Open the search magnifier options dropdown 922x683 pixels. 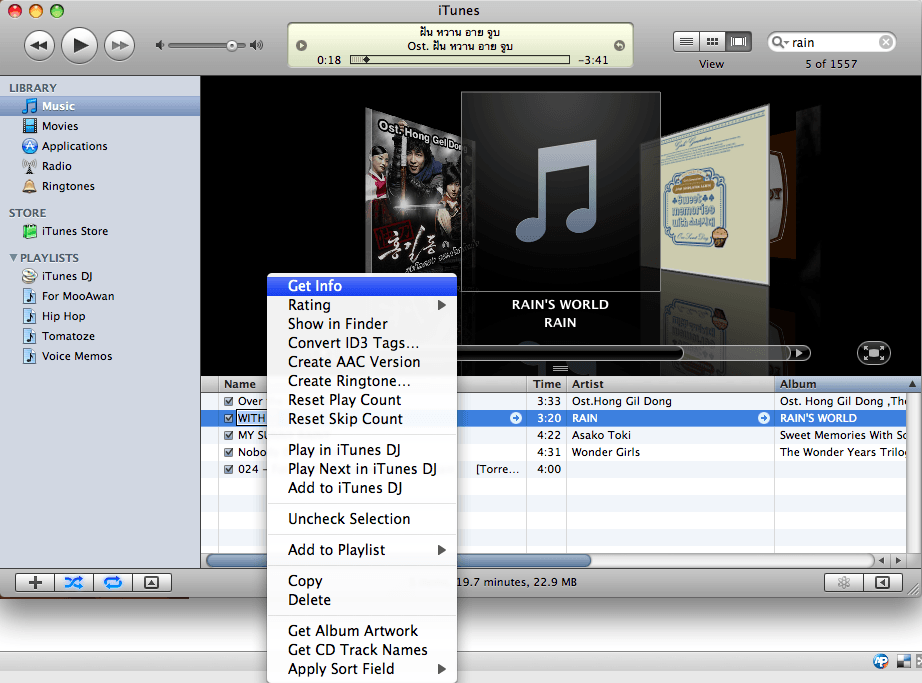(x=780, y=42)
